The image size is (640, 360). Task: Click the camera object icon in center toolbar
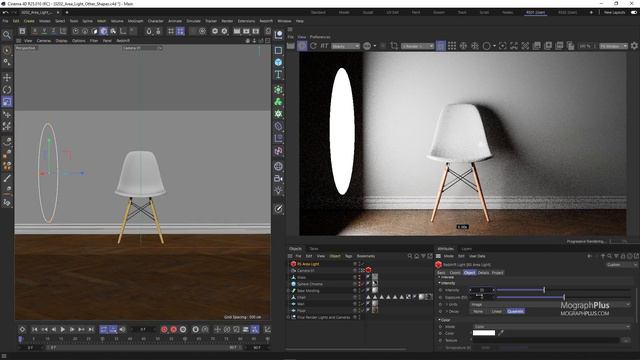[278, 178]
